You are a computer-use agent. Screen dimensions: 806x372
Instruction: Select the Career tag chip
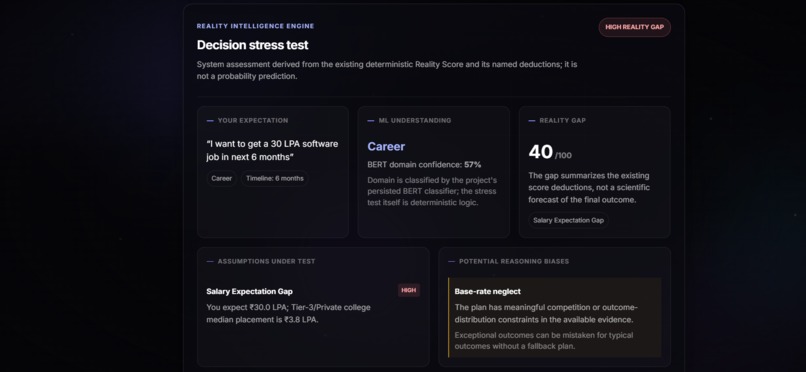[x=222, y=179]
